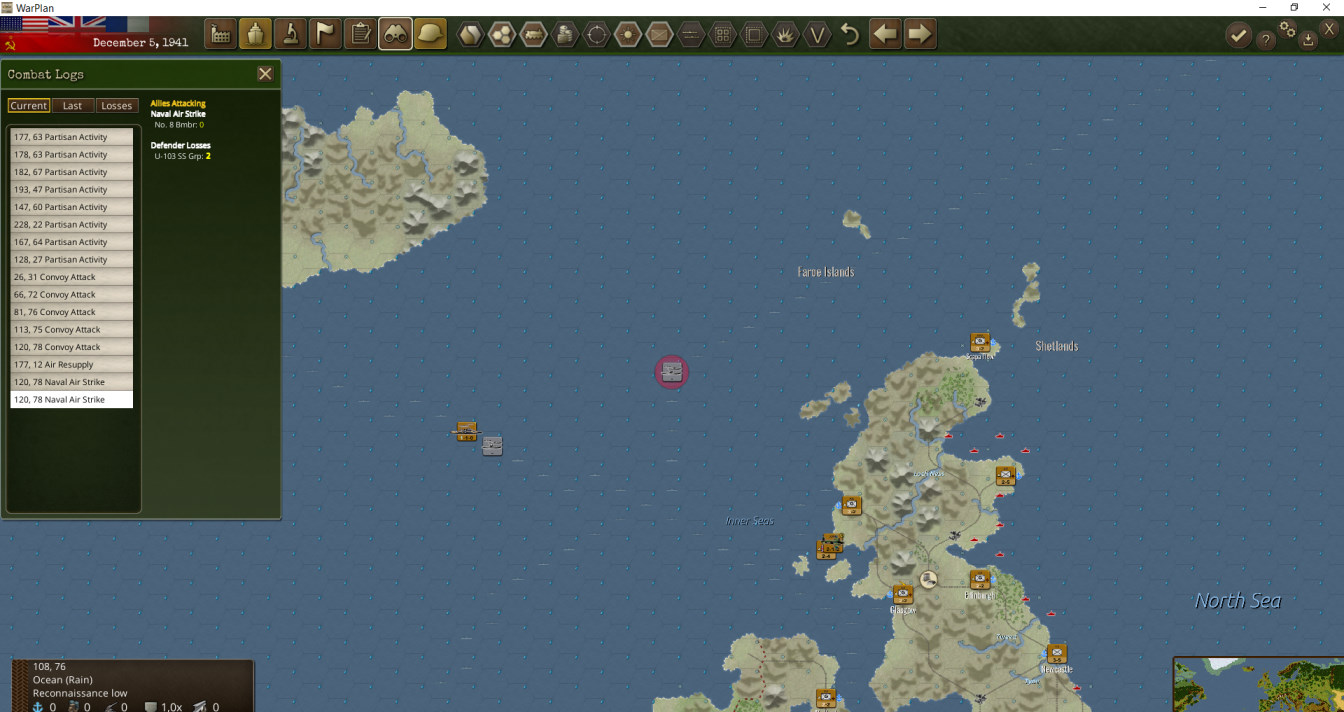Select log entry 81, 76 Convoy Attack

71,312
